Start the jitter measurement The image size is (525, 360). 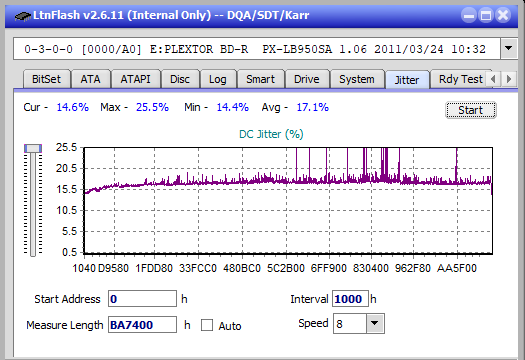click(x=470, y=110)
